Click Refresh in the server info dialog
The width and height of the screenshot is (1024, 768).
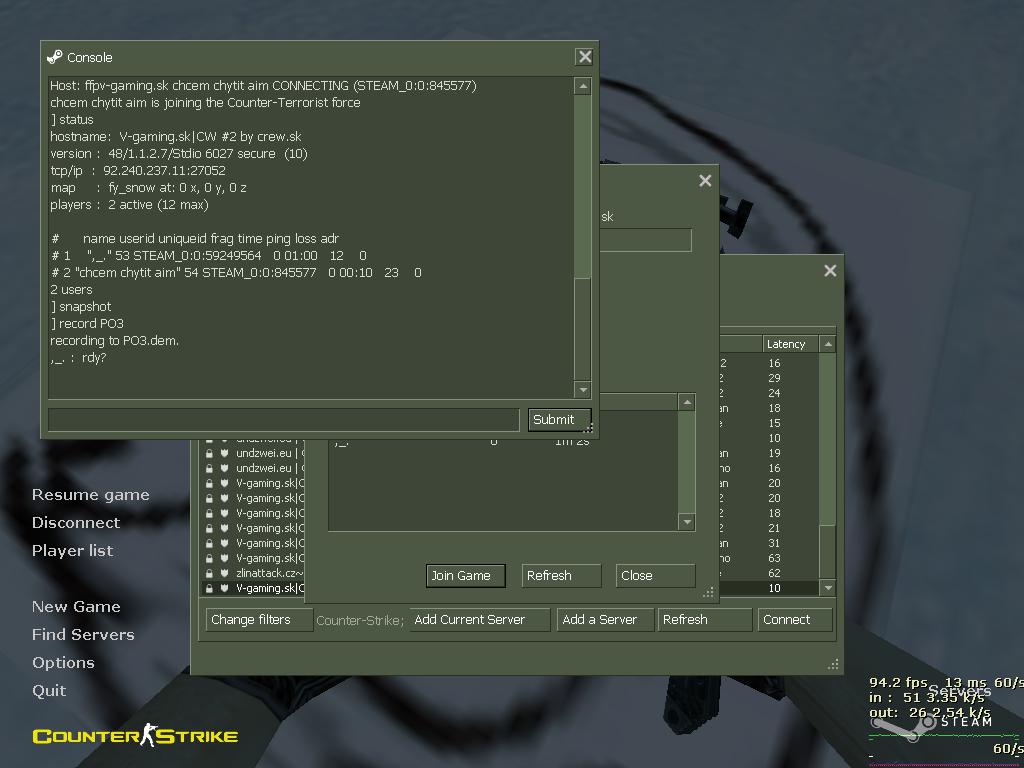click(x=561, y=576)
